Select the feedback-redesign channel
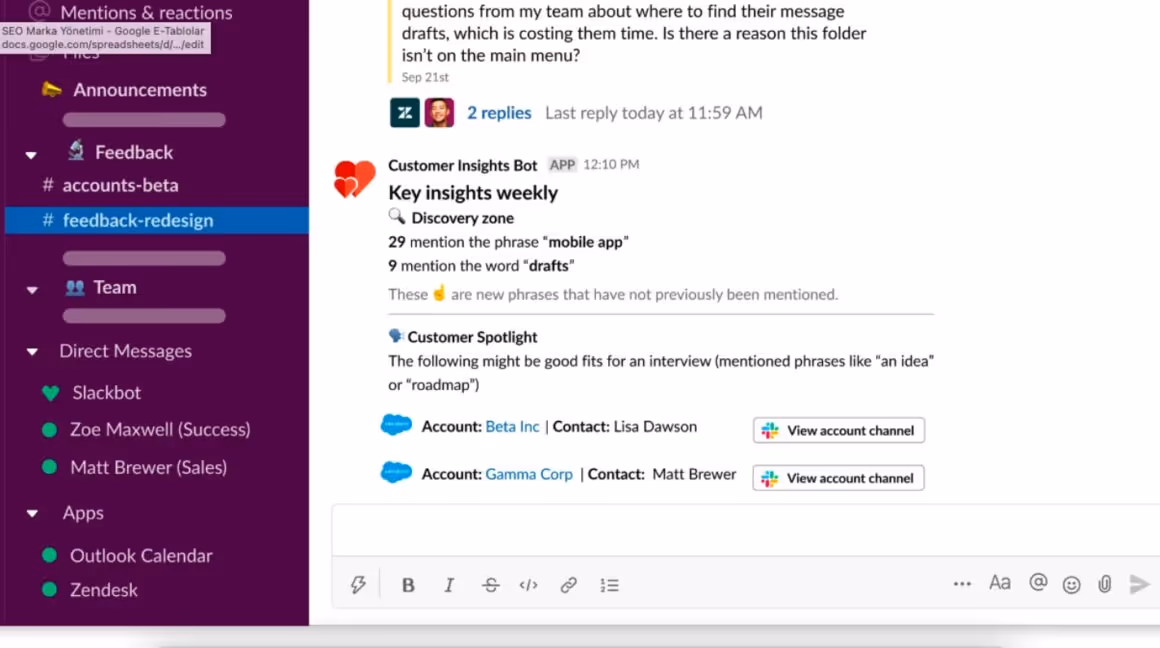This screenshot has width=1160, height=648. point(157,220)
